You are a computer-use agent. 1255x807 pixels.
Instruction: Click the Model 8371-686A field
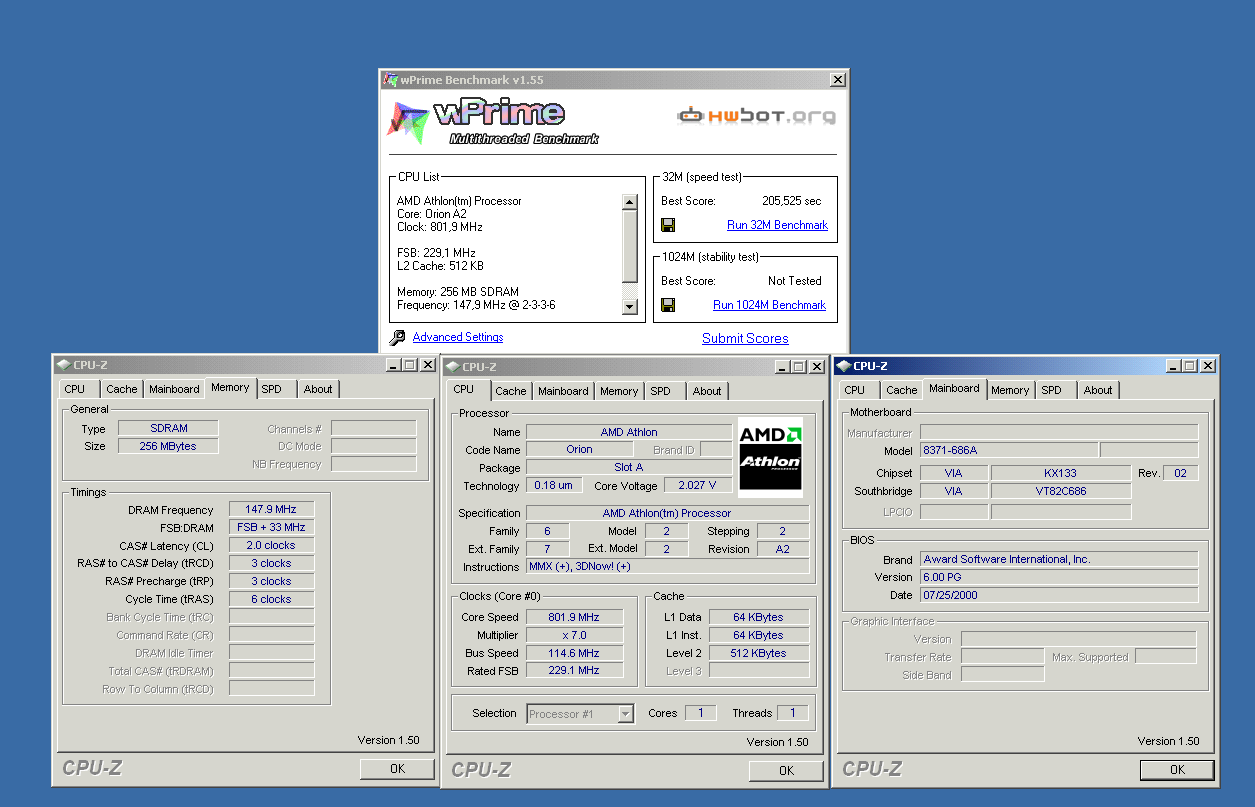pyautogui.click(x=1008, y=451)
